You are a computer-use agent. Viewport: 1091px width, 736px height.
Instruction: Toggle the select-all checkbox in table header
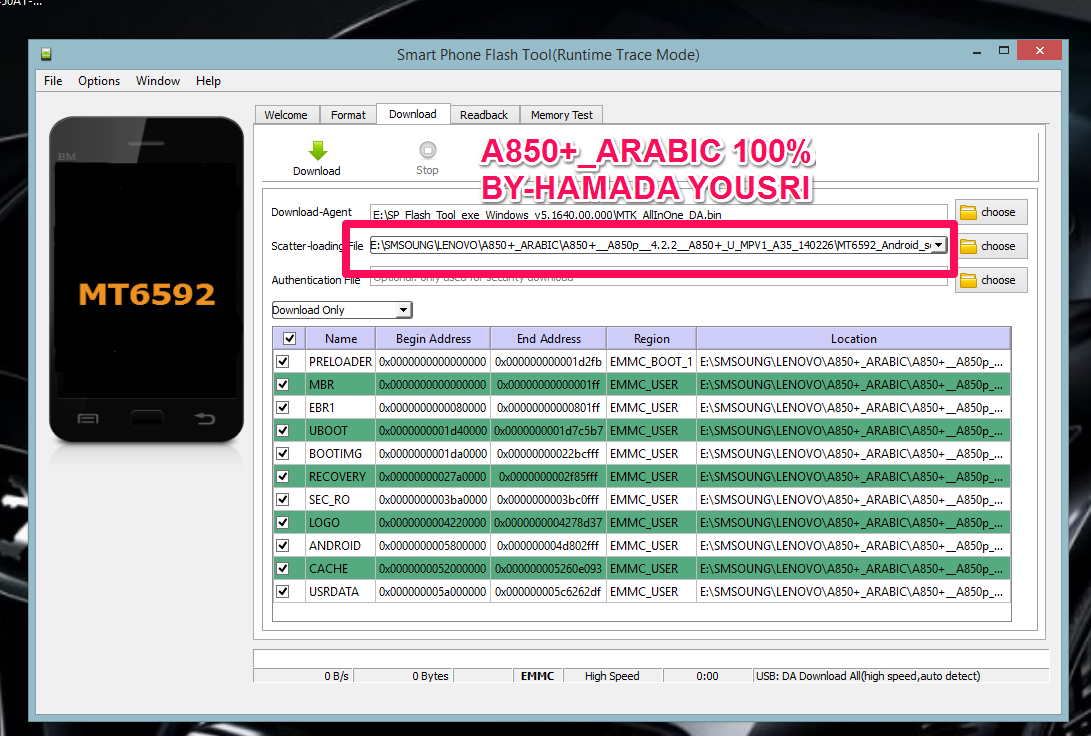289,339
